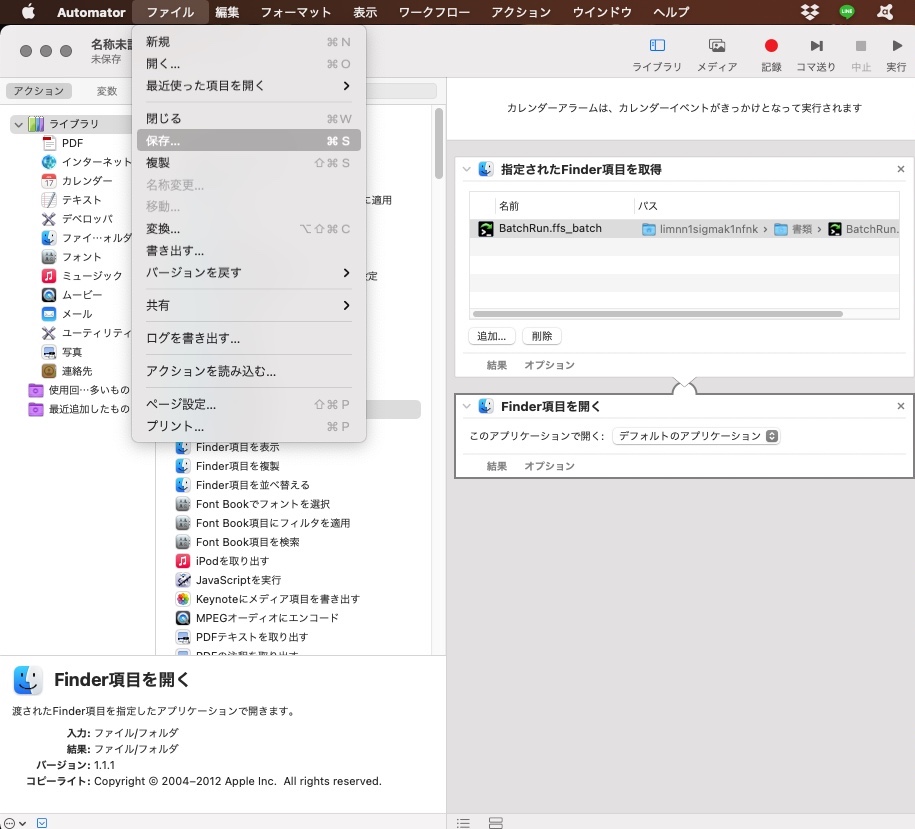Screen dimensions: 915x829
Task: Click the horizontal scrollbar under the file table
Action: coord(658,314)
